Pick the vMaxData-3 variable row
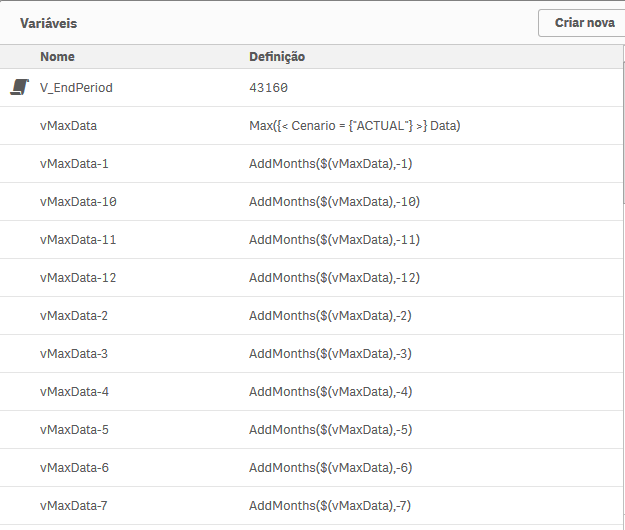 74,354
